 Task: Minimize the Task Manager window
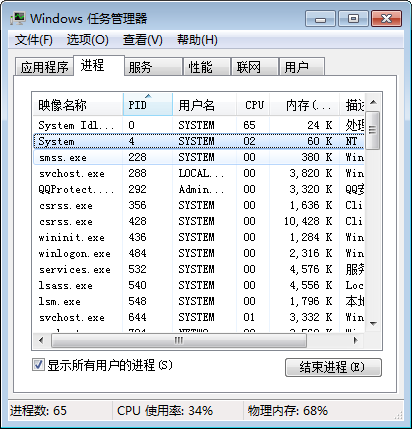pos(320,19)
